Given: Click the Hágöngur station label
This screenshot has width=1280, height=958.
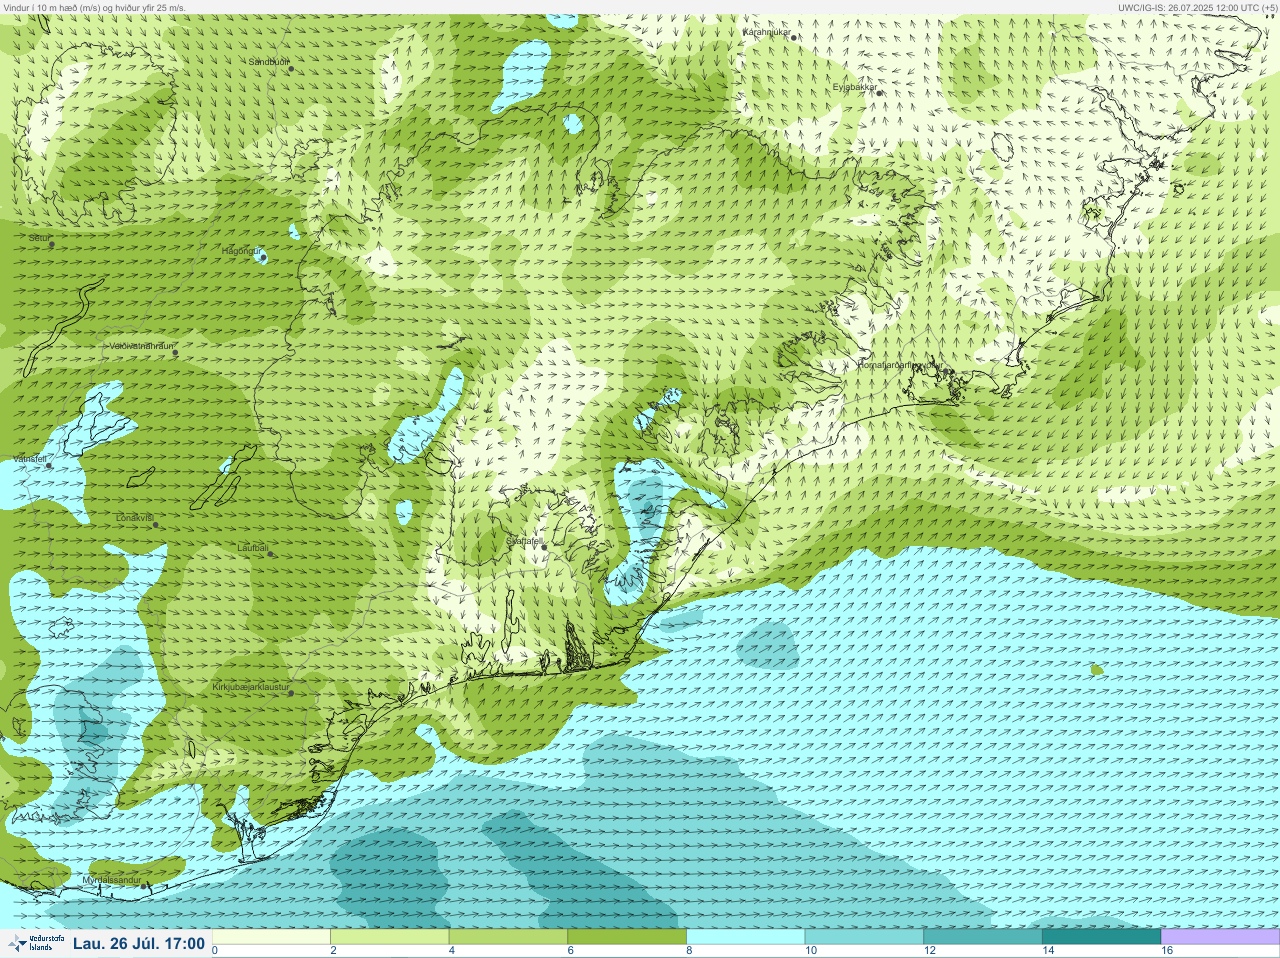Looking at the screenshot, I should [x=241, y=251].
